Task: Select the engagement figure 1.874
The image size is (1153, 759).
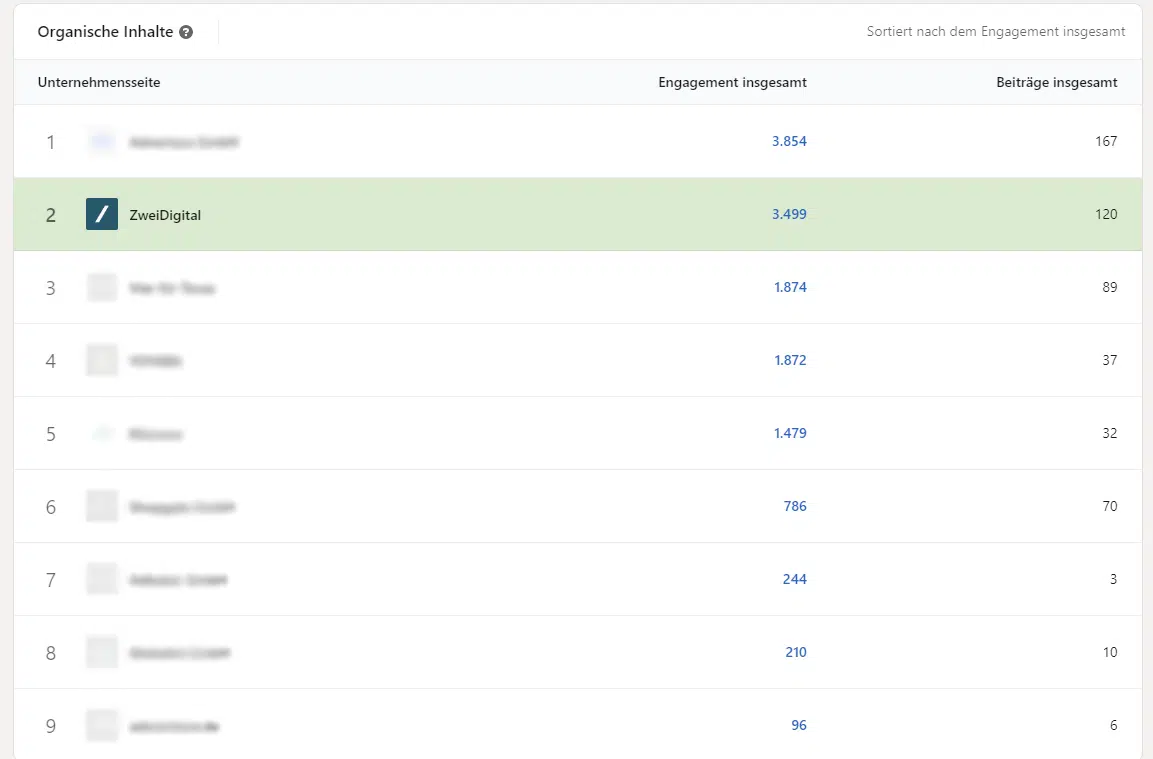Action: coord(788,287)
